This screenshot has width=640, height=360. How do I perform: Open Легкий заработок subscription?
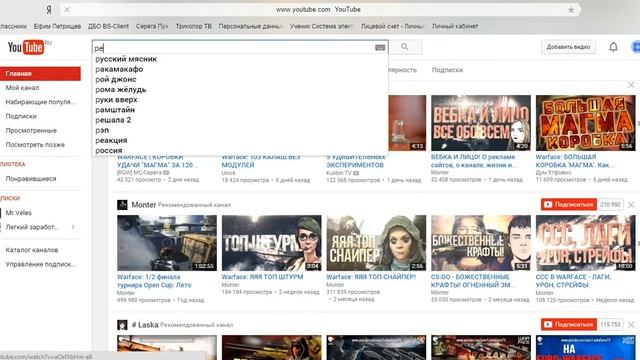click(x=32, y=227)
